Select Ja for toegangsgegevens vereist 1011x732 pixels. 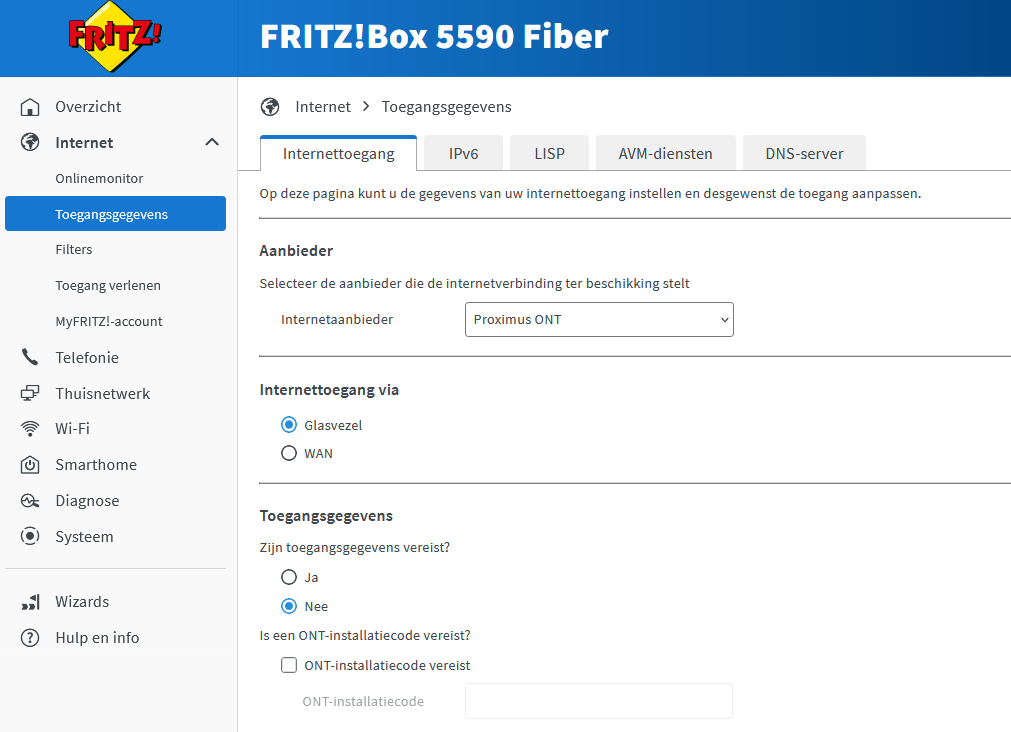289,577
